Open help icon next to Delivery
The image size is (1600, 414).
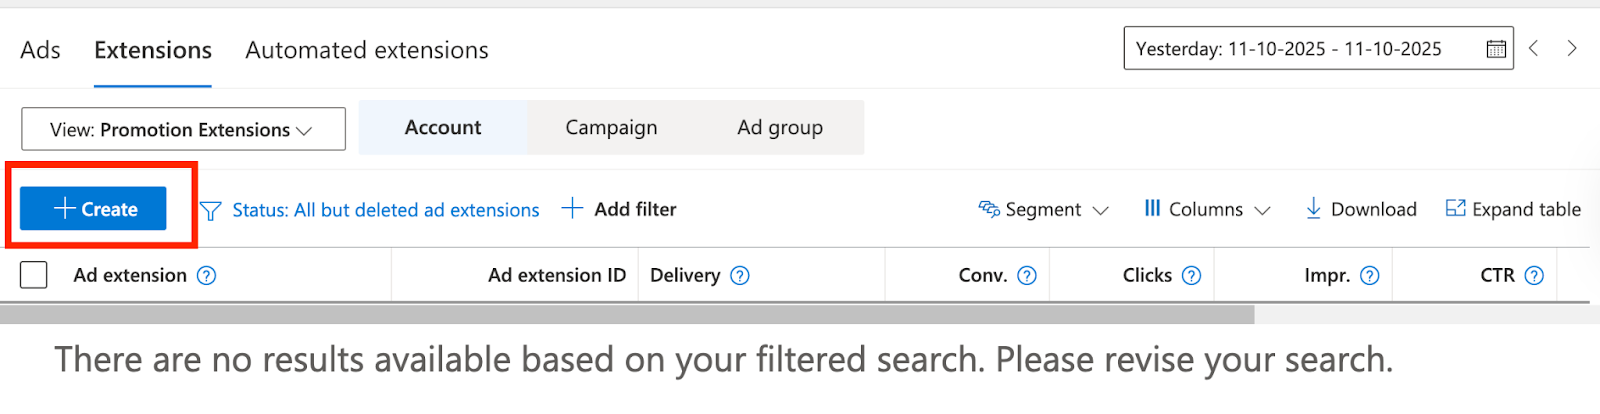pos(740,276)
